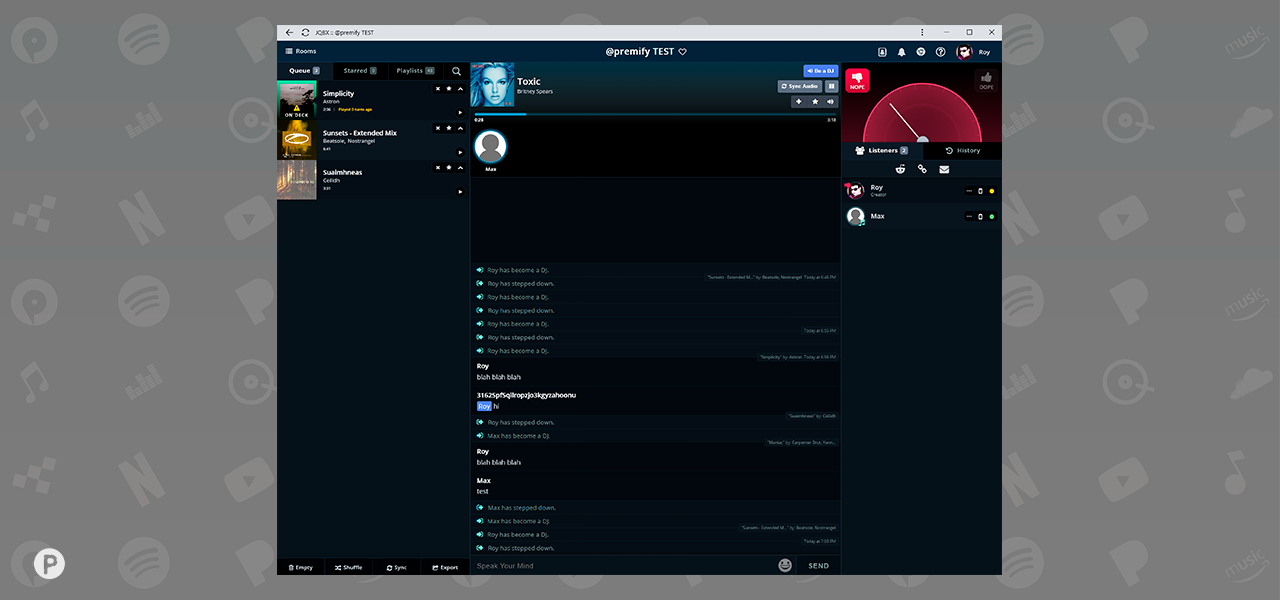Add Toxic to a playlist with plus
This screenshot has width=1280, height=600.
(x=798, y=101)
